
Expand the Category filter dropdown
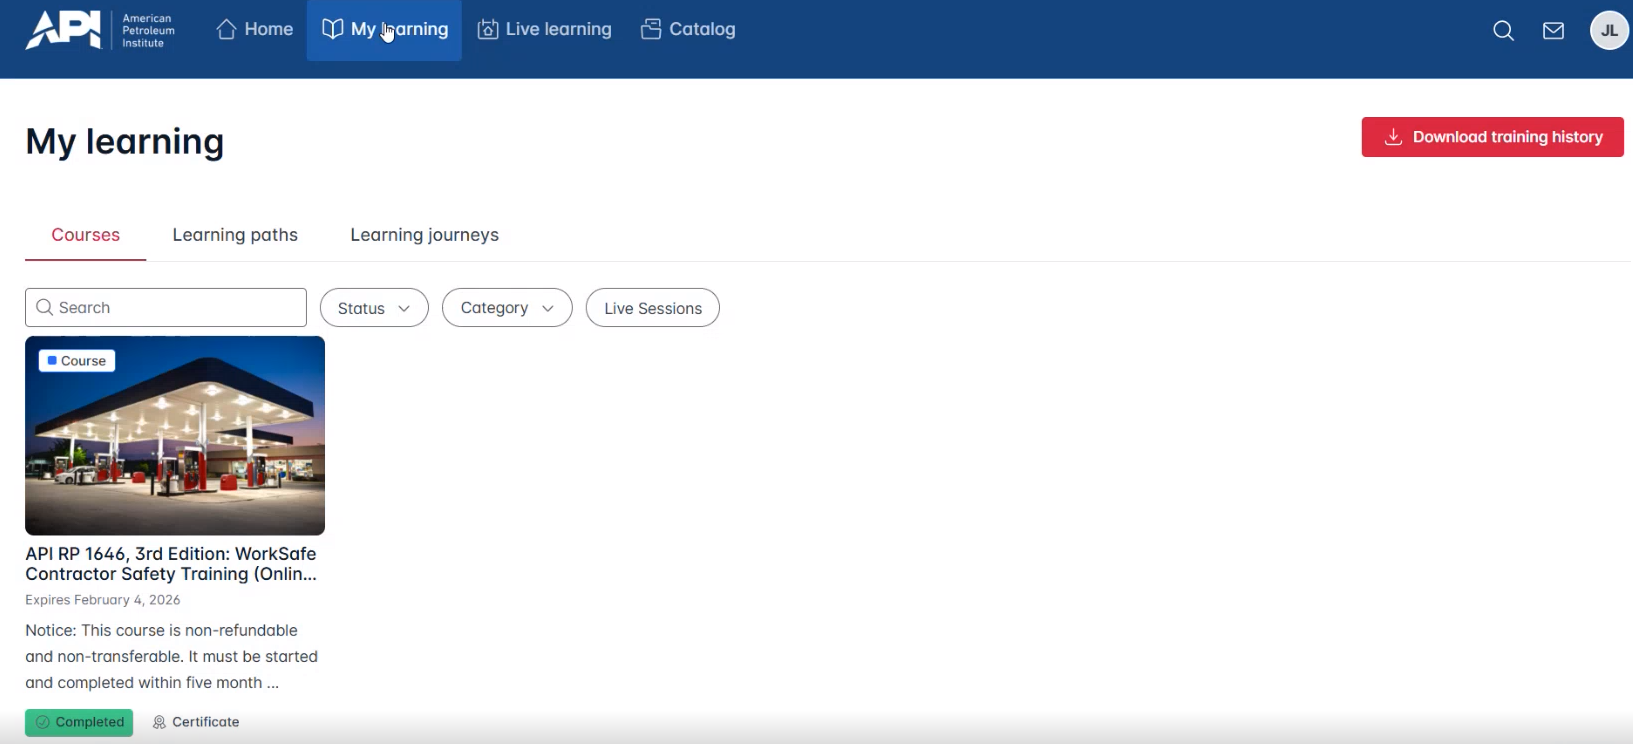[507, 308]
